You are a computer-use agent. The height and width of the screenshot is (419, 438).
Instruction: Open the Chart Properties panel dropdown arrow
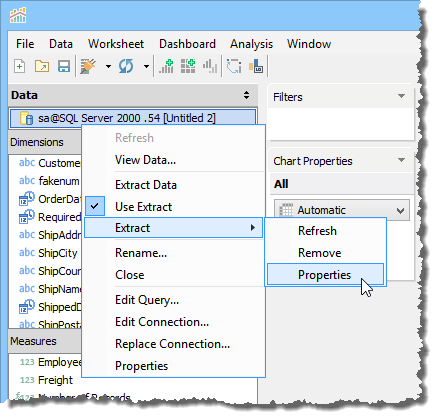tap(401, 160)
